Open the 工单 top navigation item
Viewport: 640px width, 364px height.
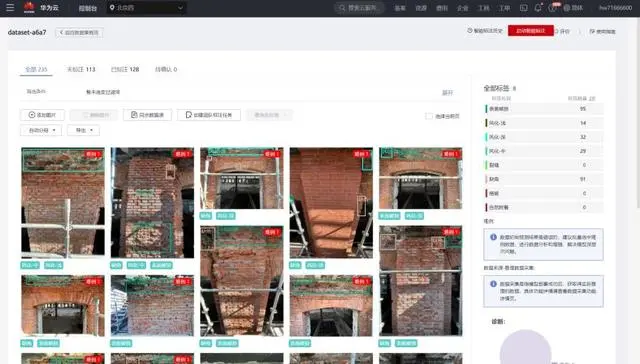pos(504,8)
